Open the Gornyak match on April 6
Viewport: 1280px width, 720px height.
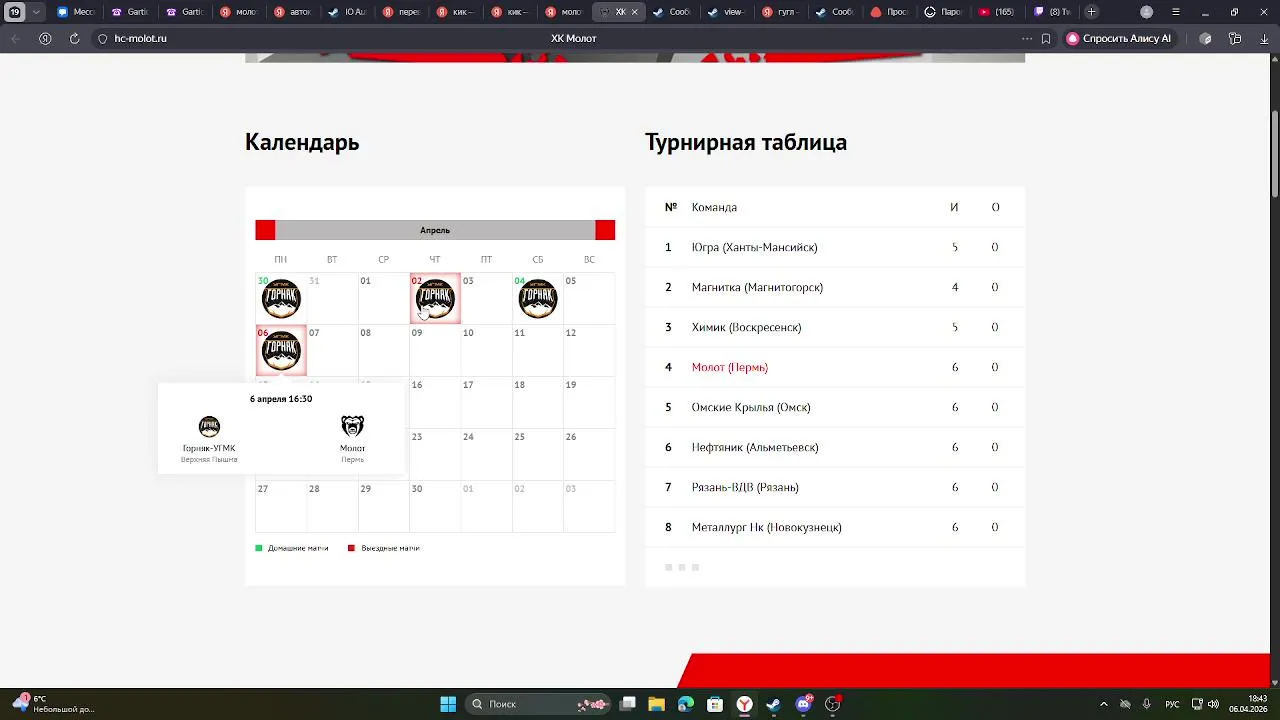click(x=281, y=351)
